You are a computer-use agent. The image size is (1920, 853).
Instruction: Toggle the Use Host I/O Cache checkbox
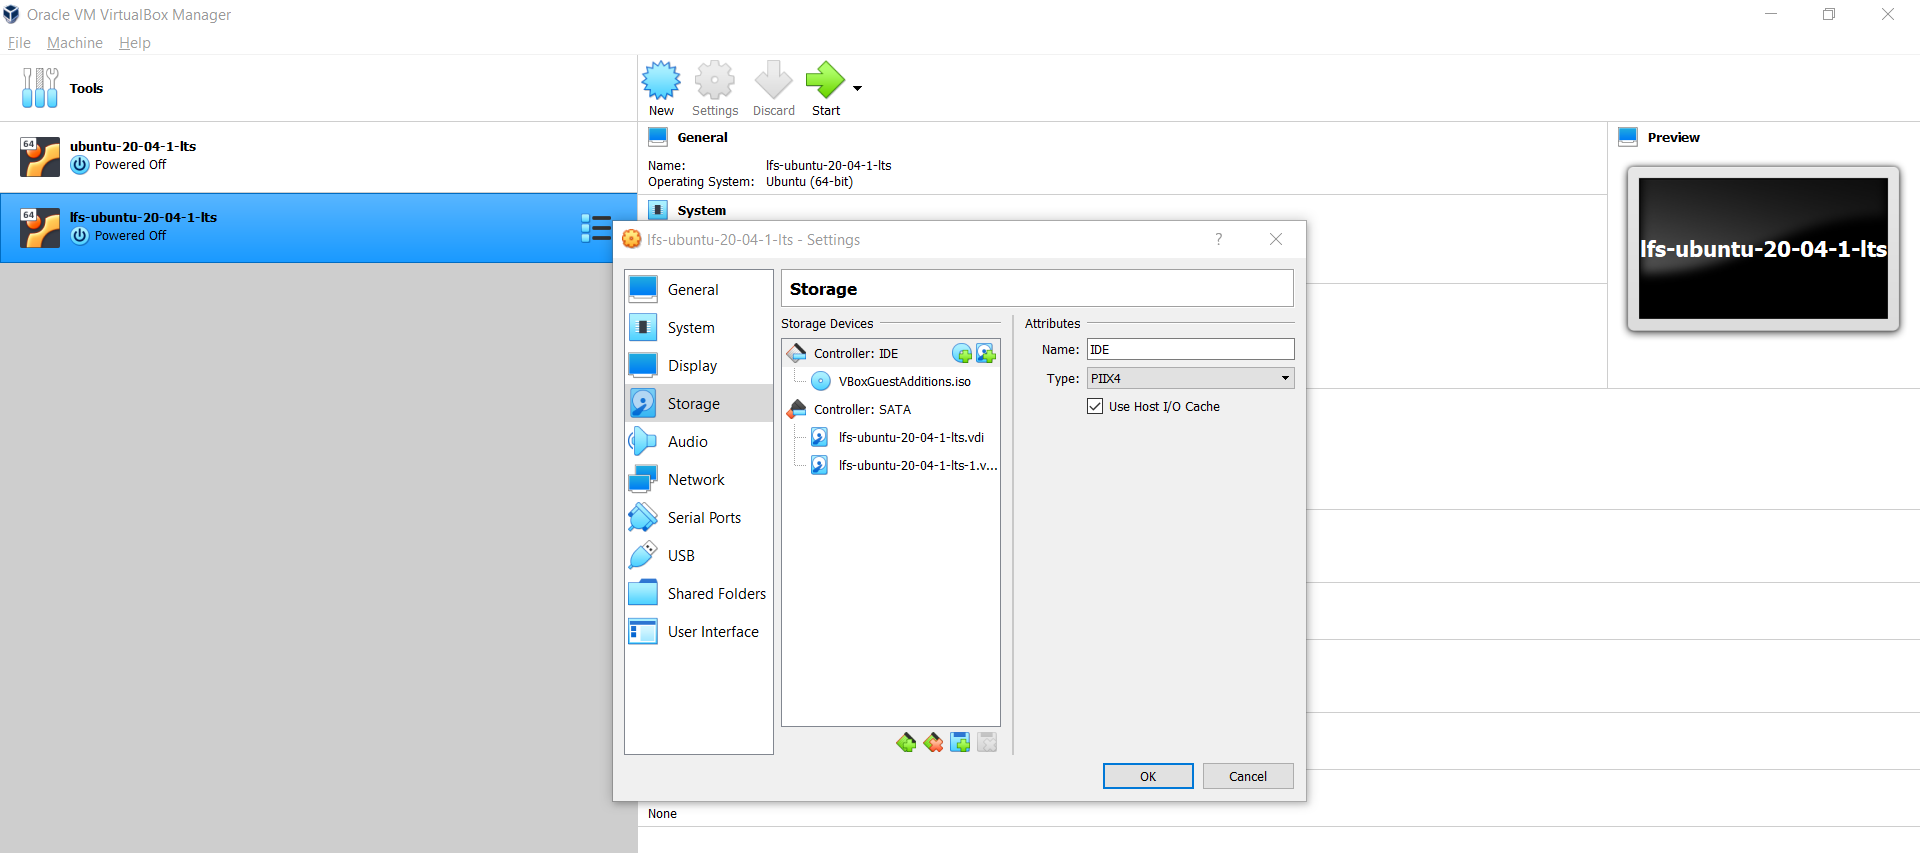click(x=1095, y=406)
